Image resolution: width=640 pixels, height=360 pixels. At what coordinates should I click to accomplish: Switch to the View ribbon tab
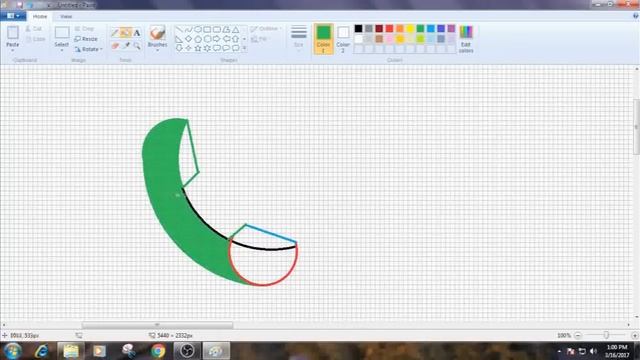(x=66, y=16)
